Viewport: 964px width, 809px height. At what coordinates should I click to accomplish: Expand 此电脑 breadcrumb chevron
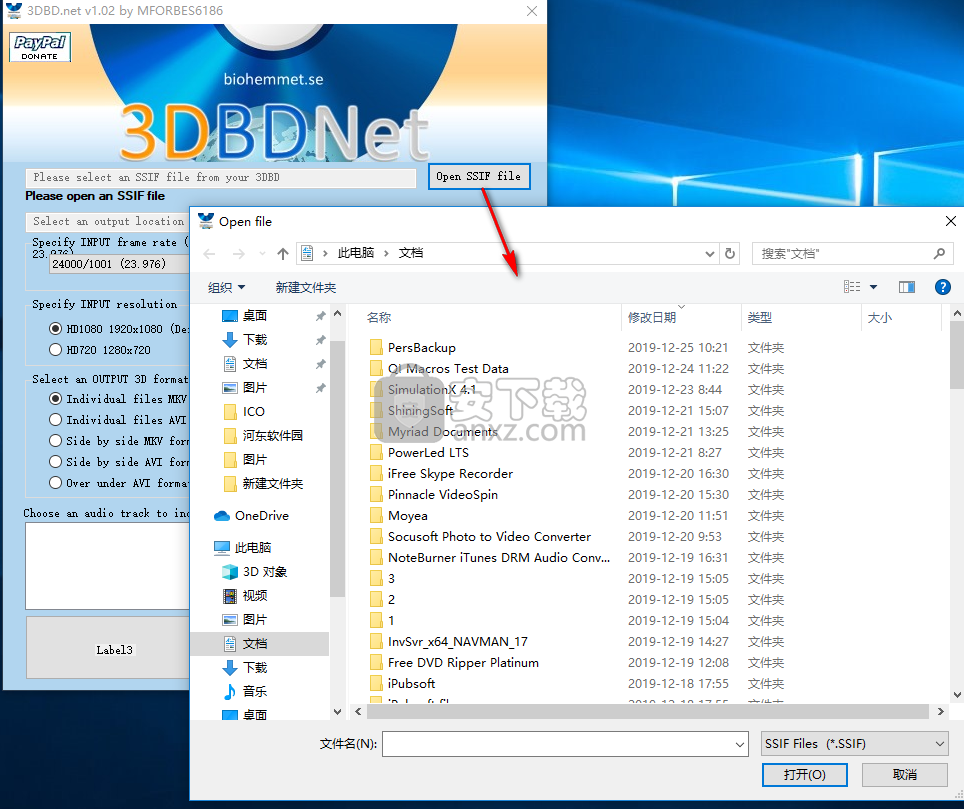pos(386,253)
